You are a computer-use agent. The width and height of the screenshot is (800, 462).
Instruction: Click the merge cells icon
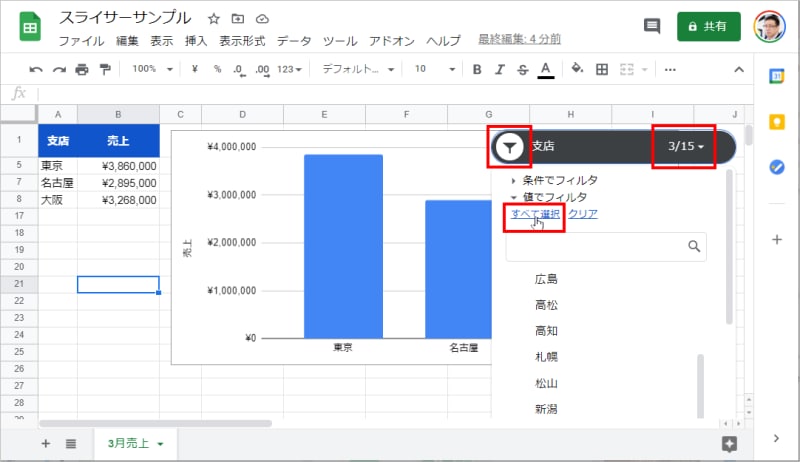(x=627, y=69)
